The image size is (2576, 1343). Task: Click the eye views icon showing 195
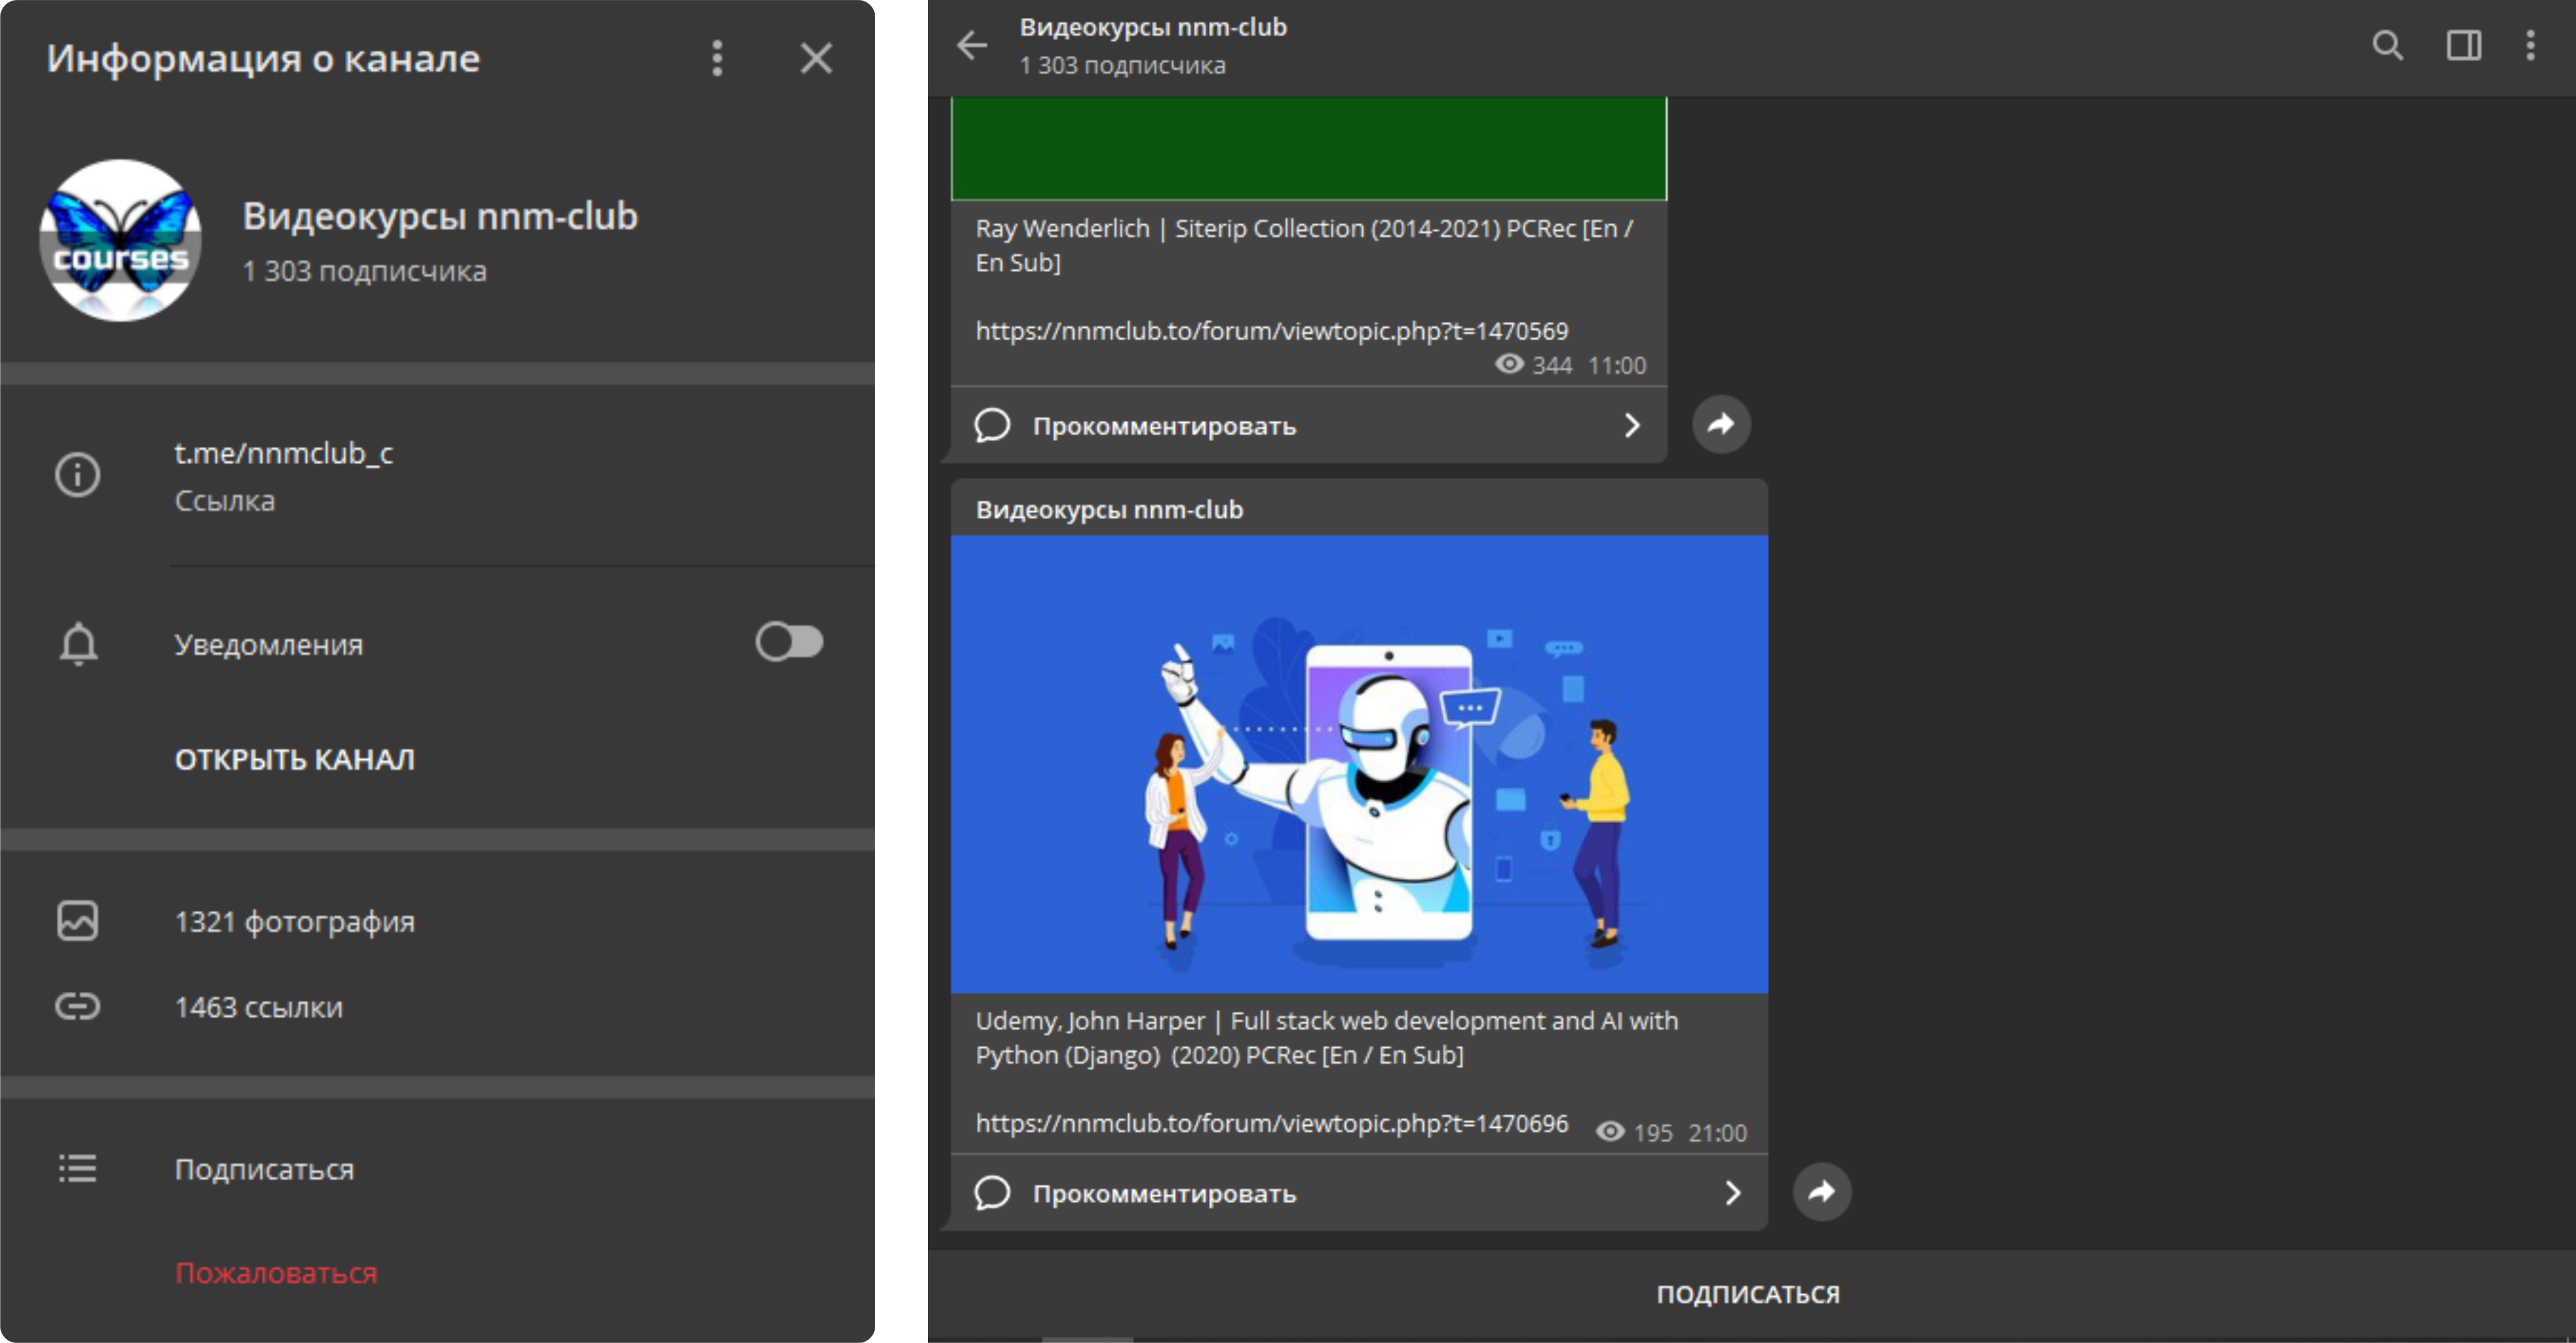(1610, 1132)
